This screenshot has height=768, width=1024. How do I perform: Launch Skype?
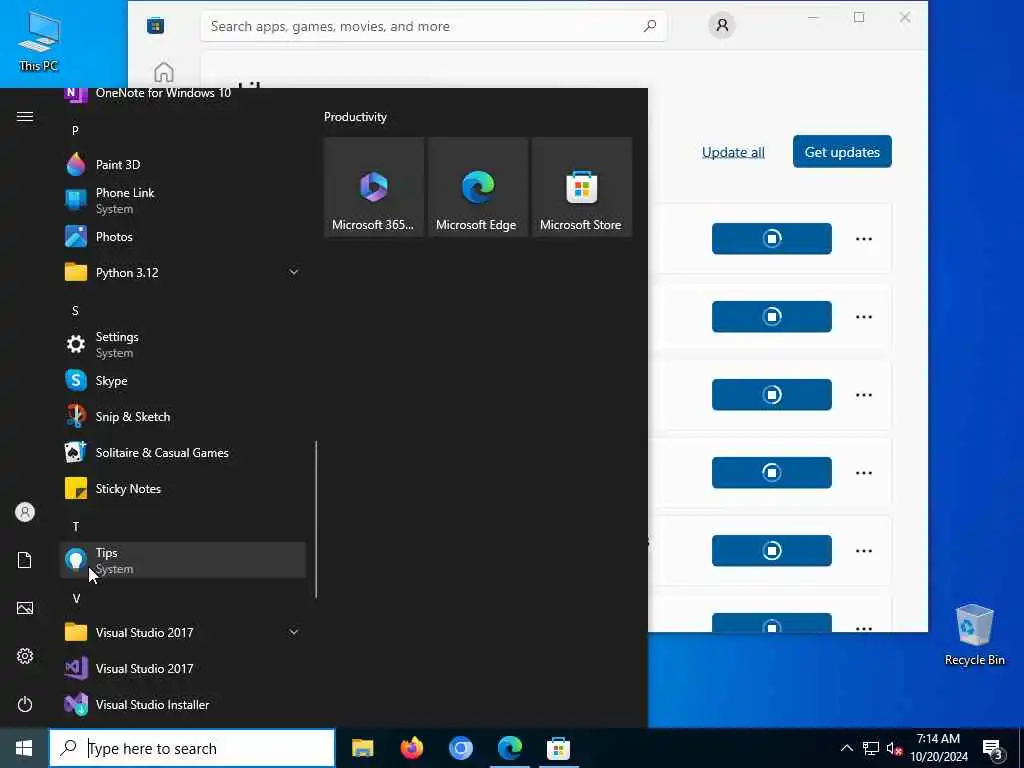[x=183, y=381]
